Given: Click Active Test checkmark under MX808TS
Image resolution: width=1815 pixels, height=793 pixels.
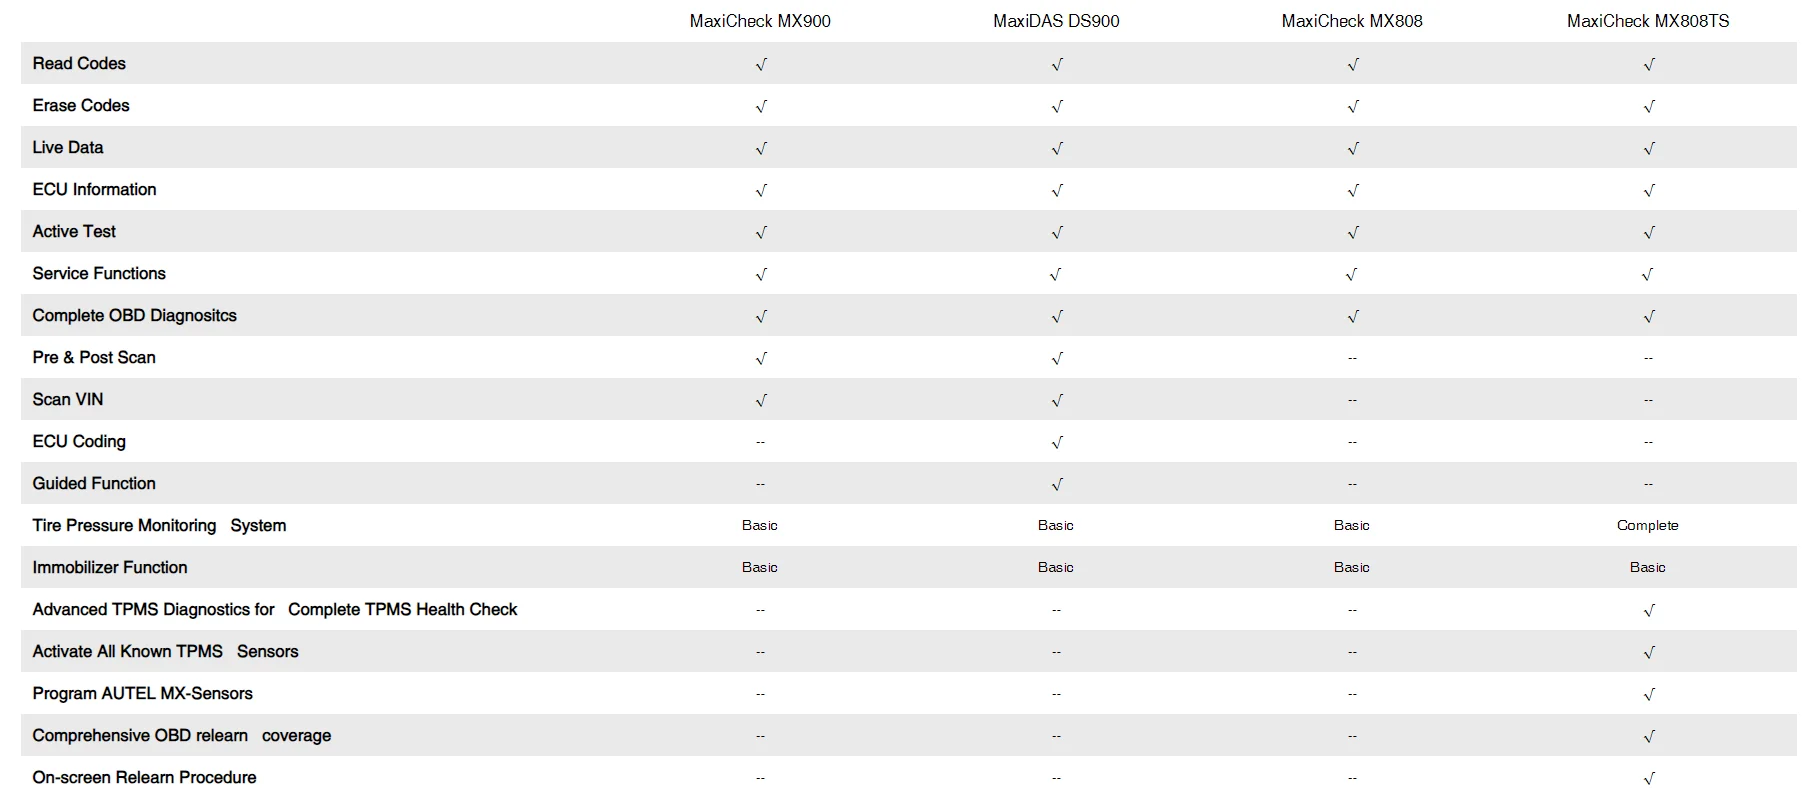Looking at the screenshot, I should pyautogui.click(x=1649, y=232).
